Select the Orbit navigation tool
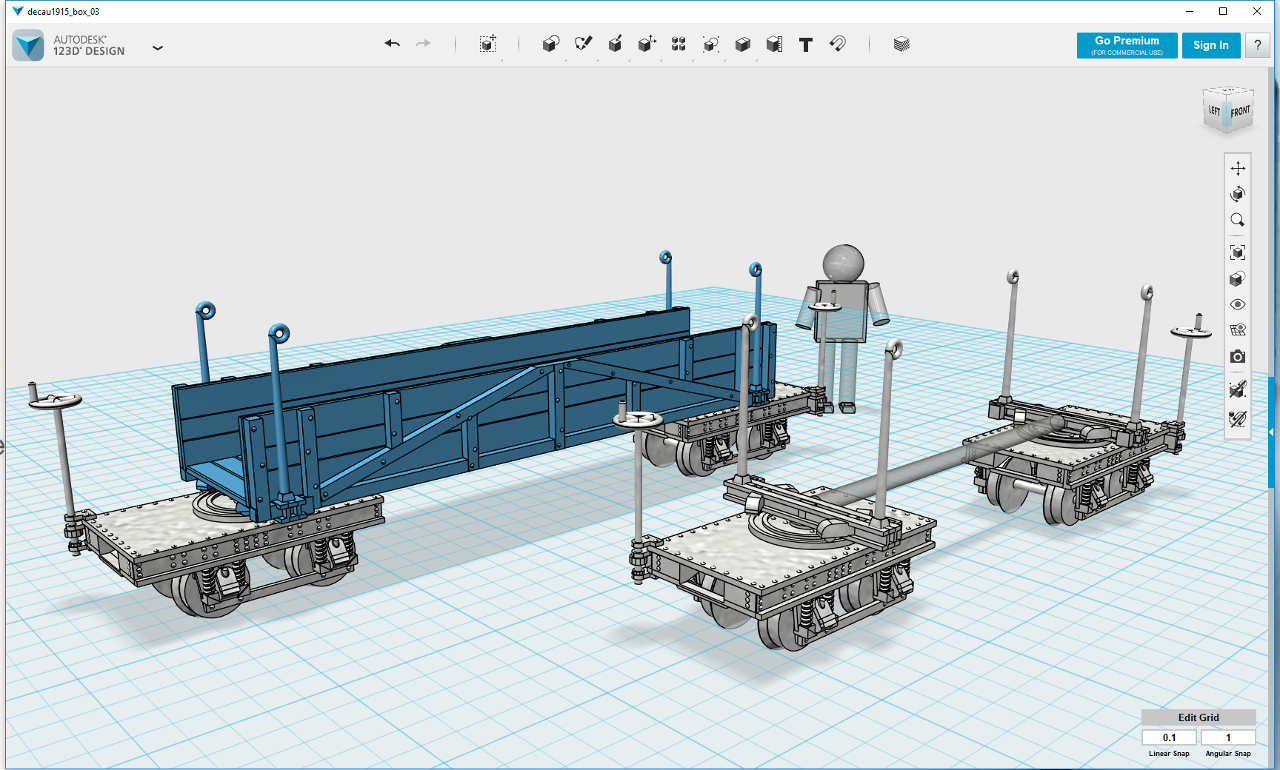Image resolution: width=1280 pixels, height=770 pixels. (x=1238, y=194)
